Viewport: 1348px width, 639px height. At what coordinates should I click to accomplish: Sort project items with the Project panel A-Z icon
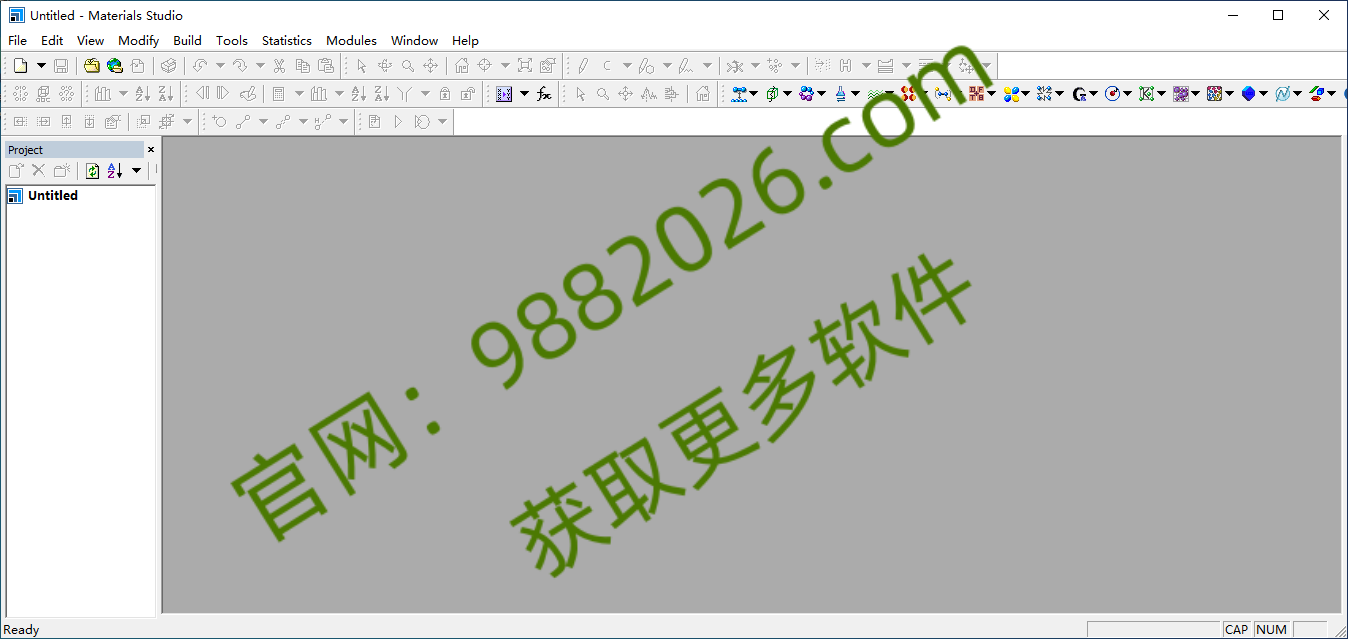click(115, 171)
